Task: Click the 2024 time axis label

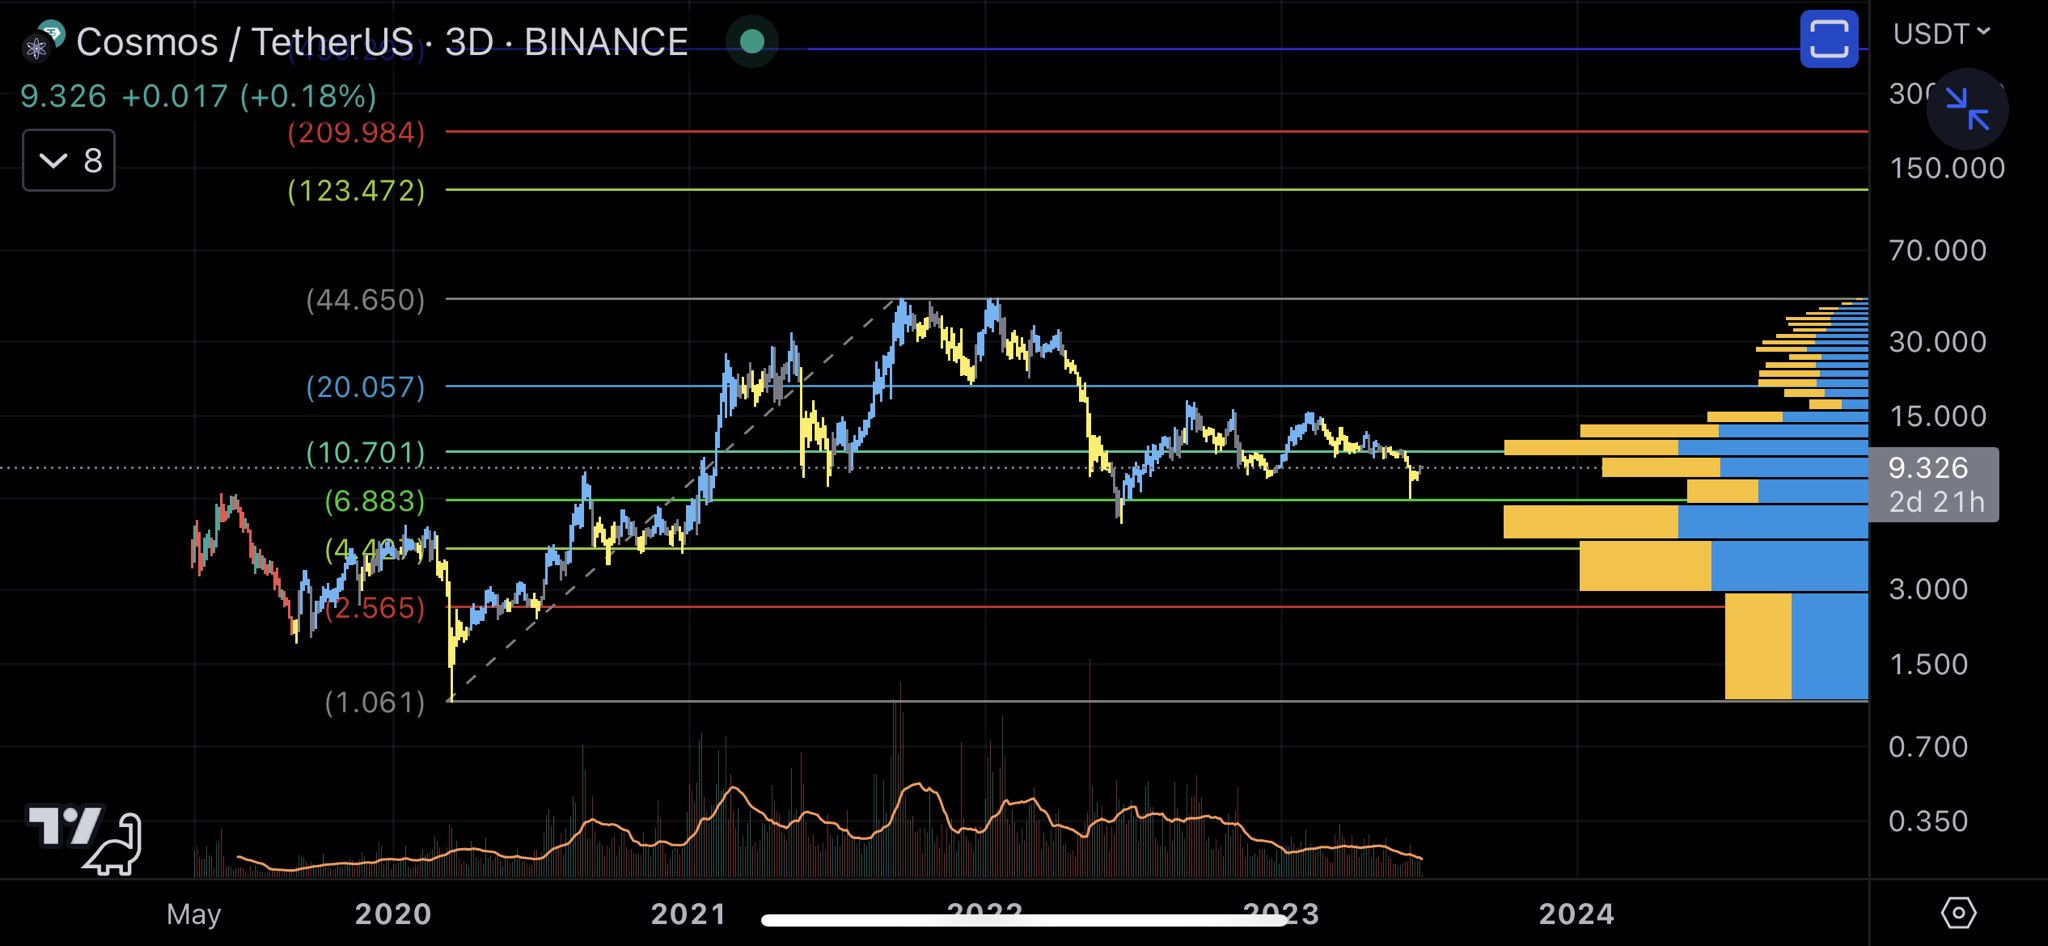Action: click(1576, 913)
